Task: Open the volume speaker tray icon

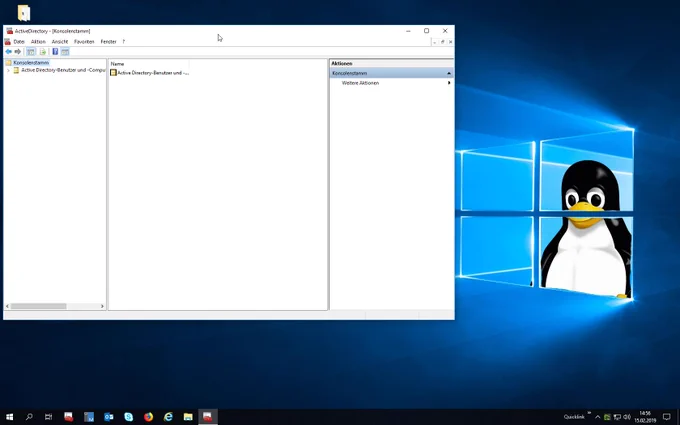Action: (x=627, y=417)
